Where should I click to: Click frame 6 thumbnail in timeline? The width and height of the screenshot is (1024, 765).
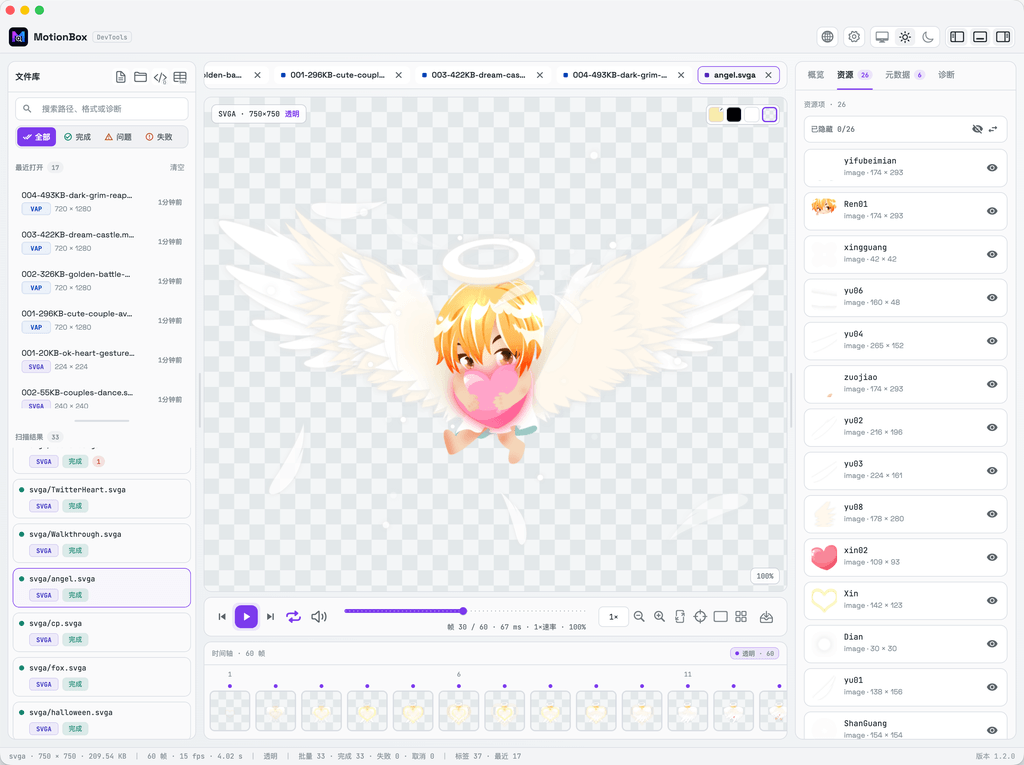pyautogui.click(x=458, y=710)
